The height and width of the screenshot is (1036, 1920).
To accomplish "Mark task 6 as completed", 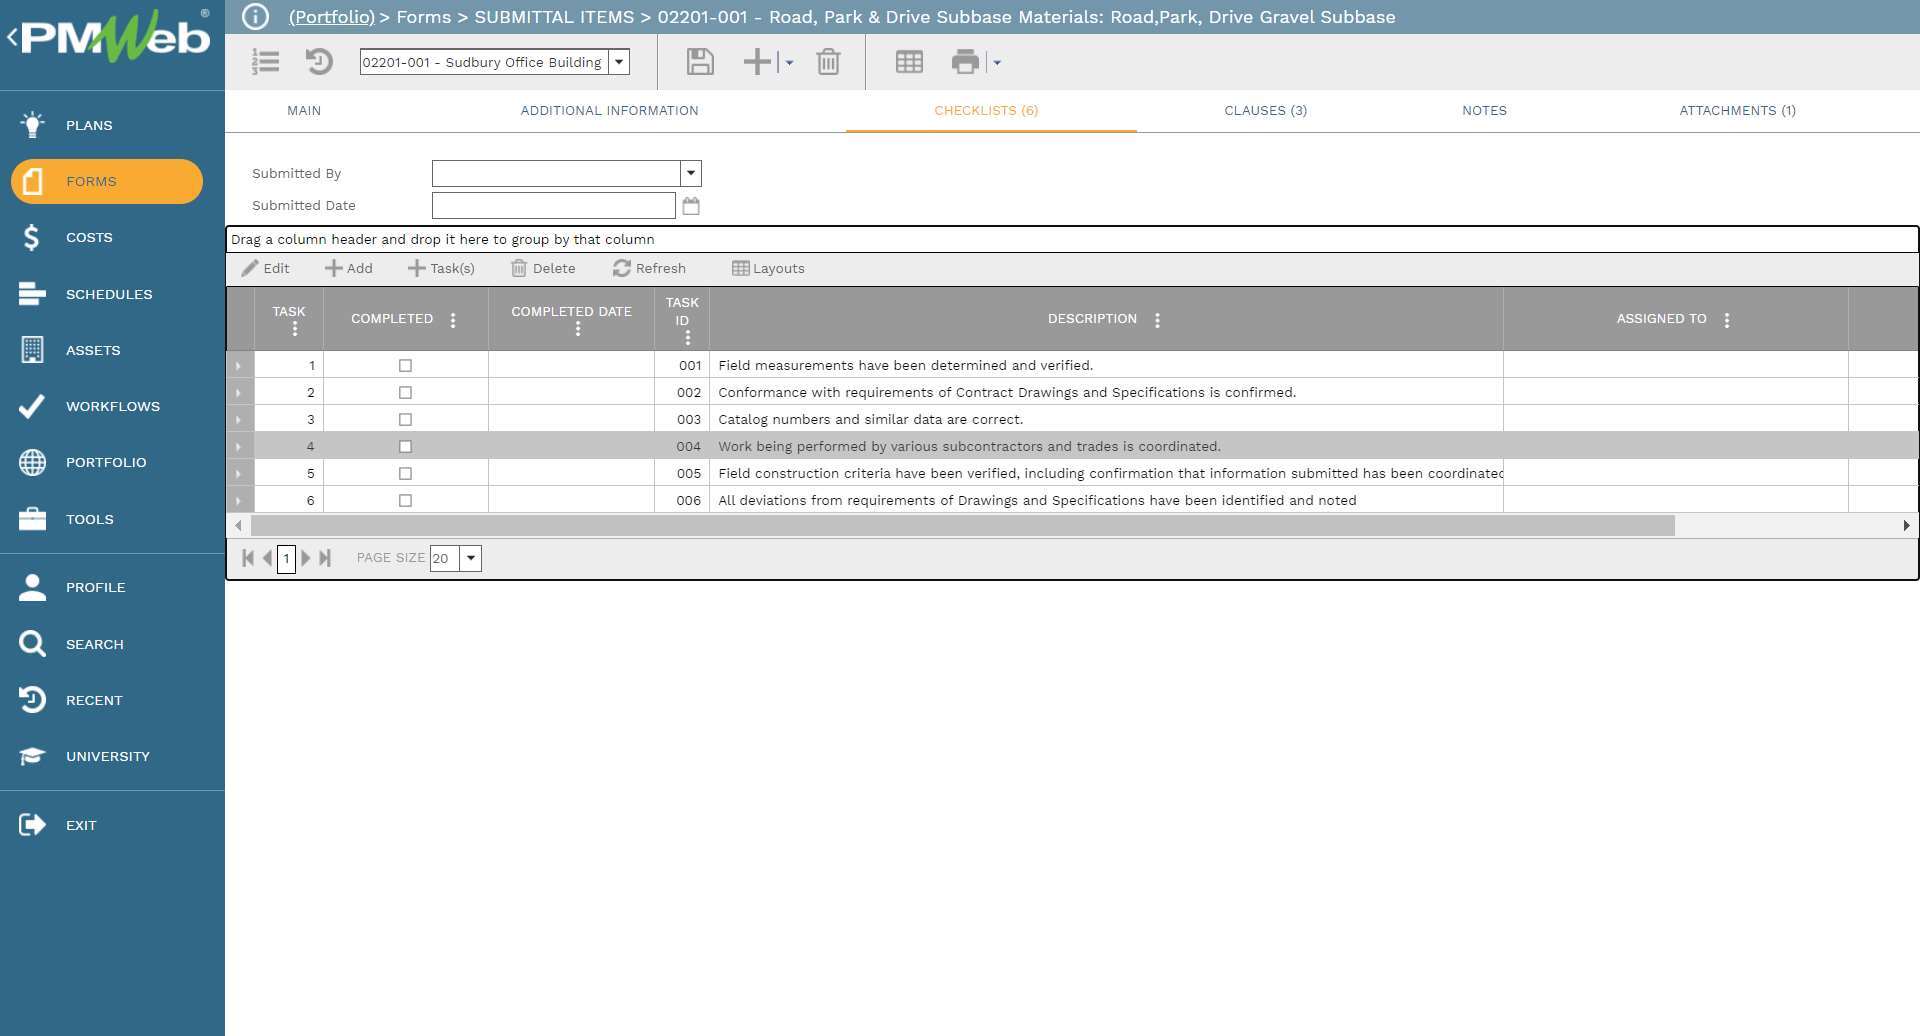I will [x=405, y=500].
